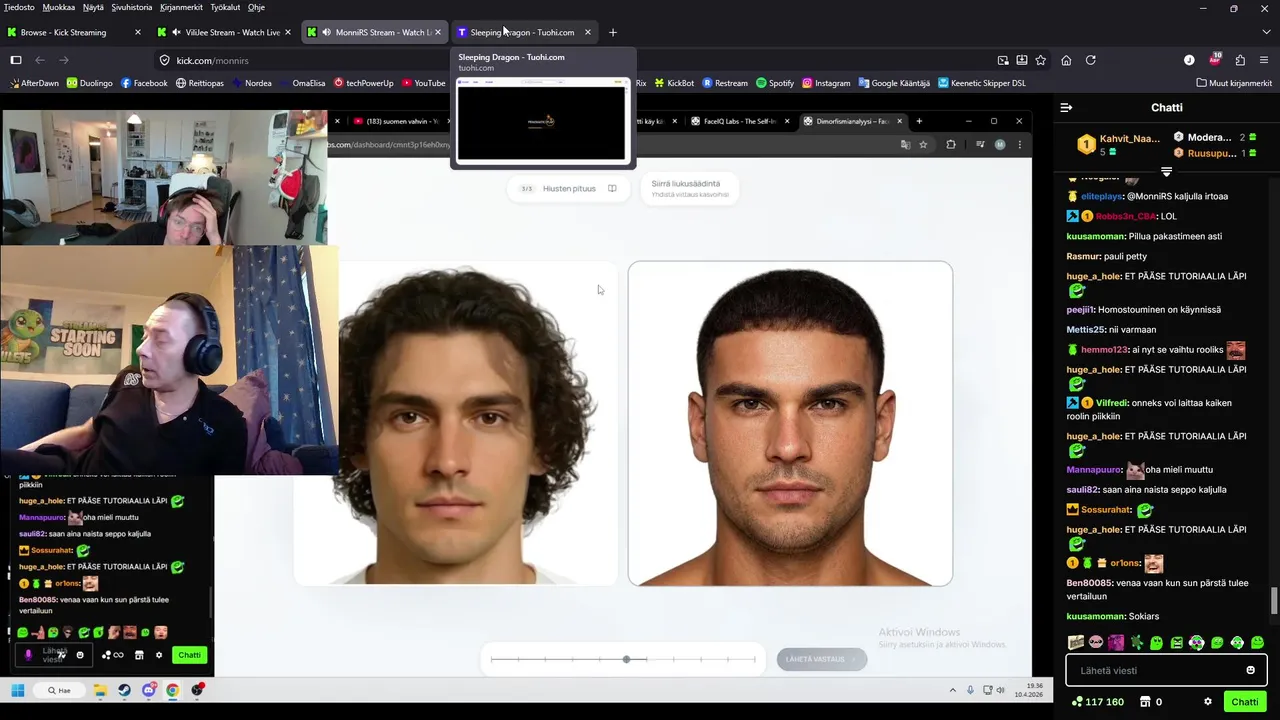Click username kuusamoman above 'Sokiars' message
1280x720 pixels.
1095,616
